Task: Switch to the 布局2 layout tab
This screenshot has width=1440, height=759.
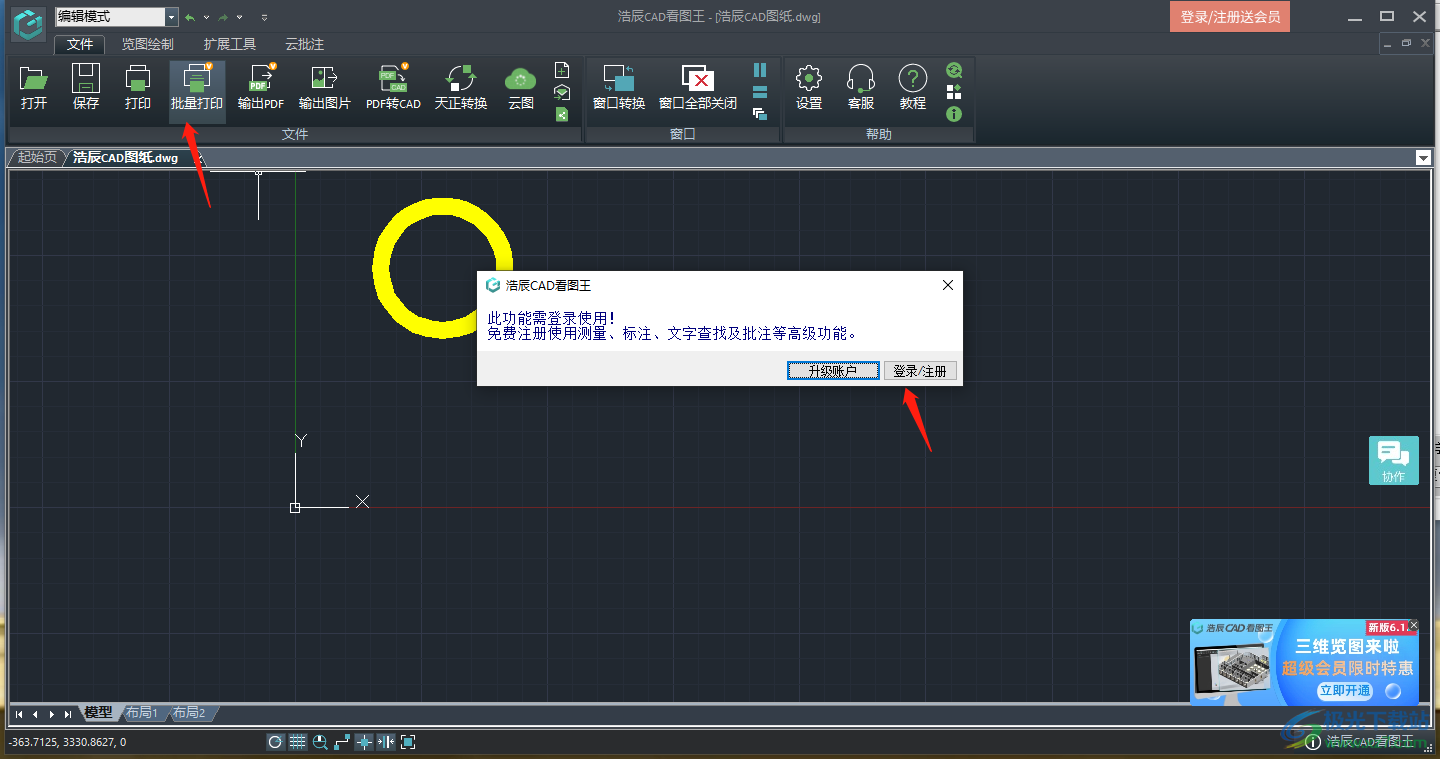Action: coord(188,713)
